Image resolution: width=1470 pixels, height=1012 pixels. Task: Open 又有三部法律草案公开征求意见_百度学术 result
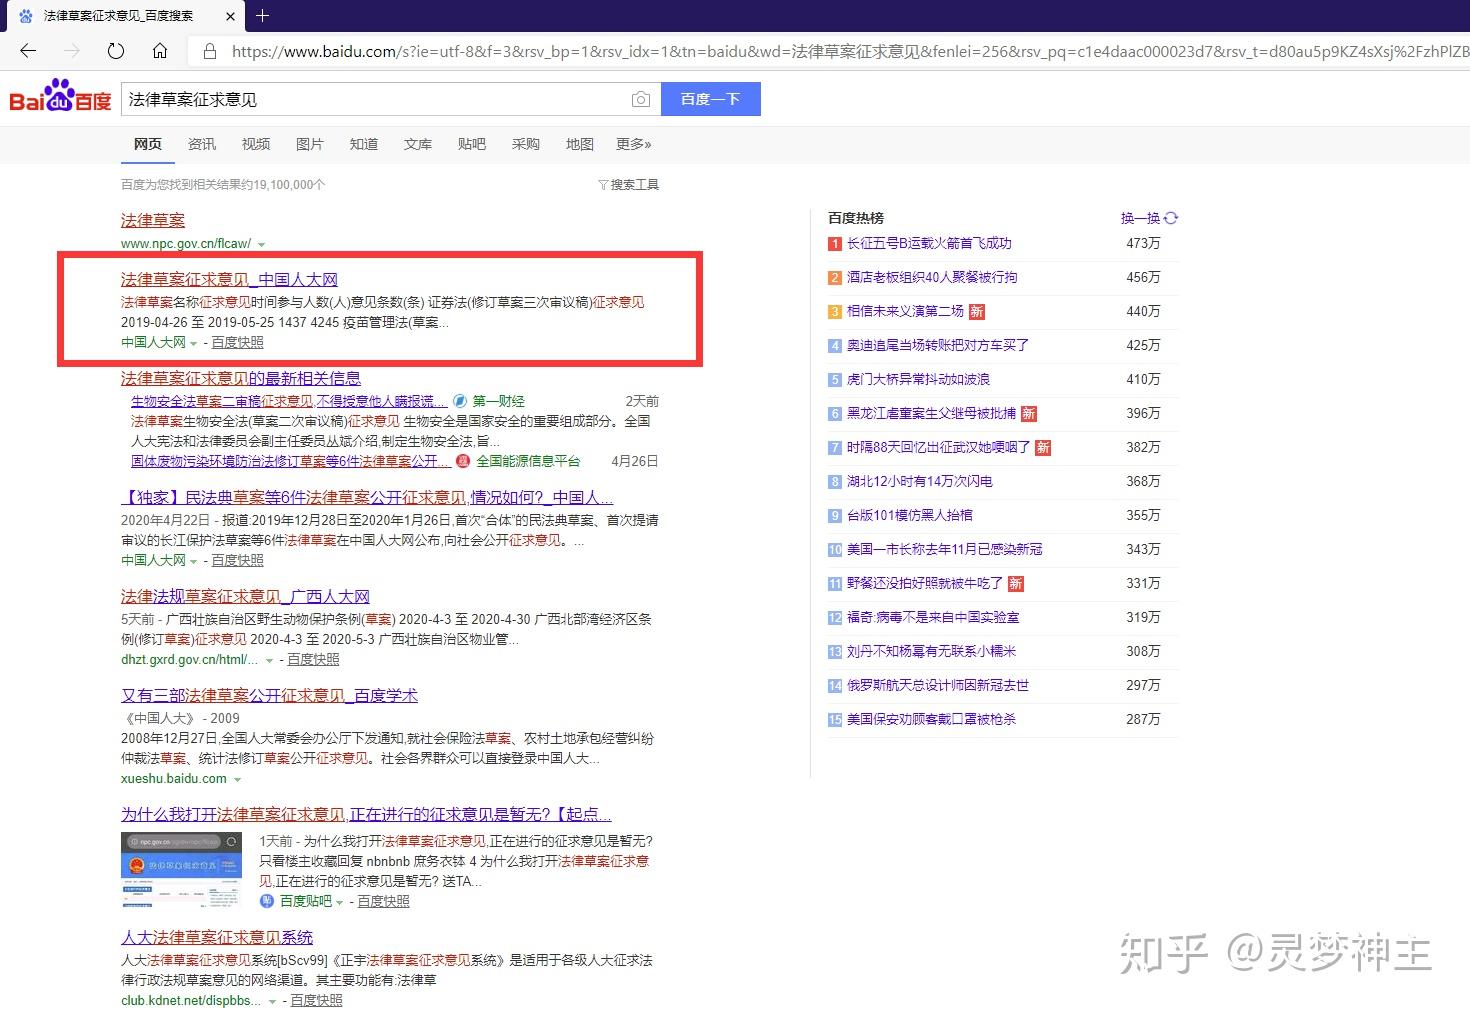point(269,695)
